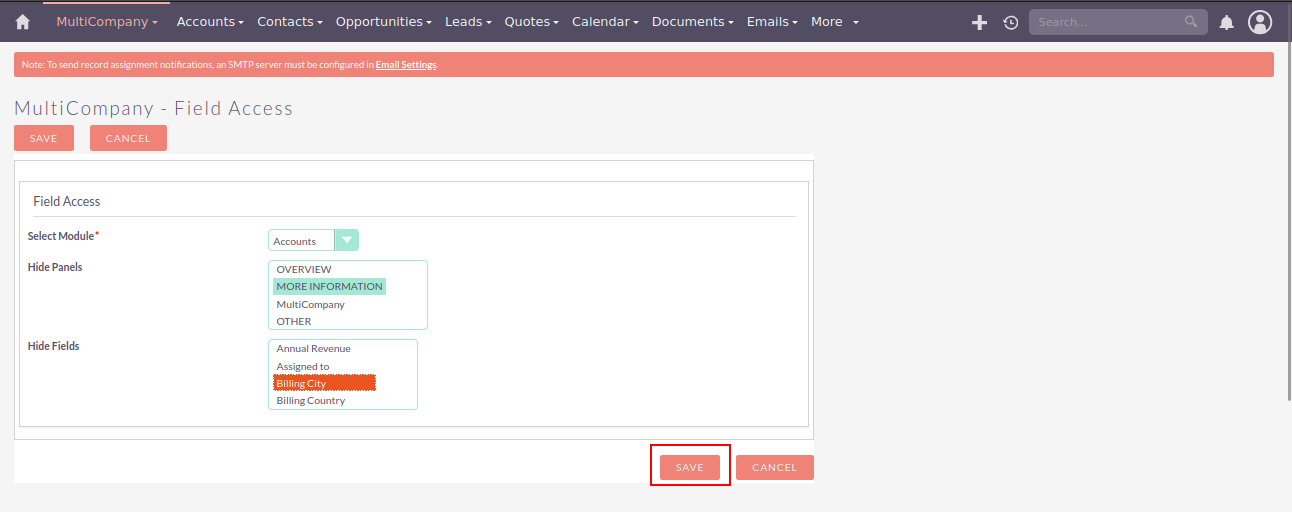
Task: Click the top Cancel button
Action: [x=128, y=138]
